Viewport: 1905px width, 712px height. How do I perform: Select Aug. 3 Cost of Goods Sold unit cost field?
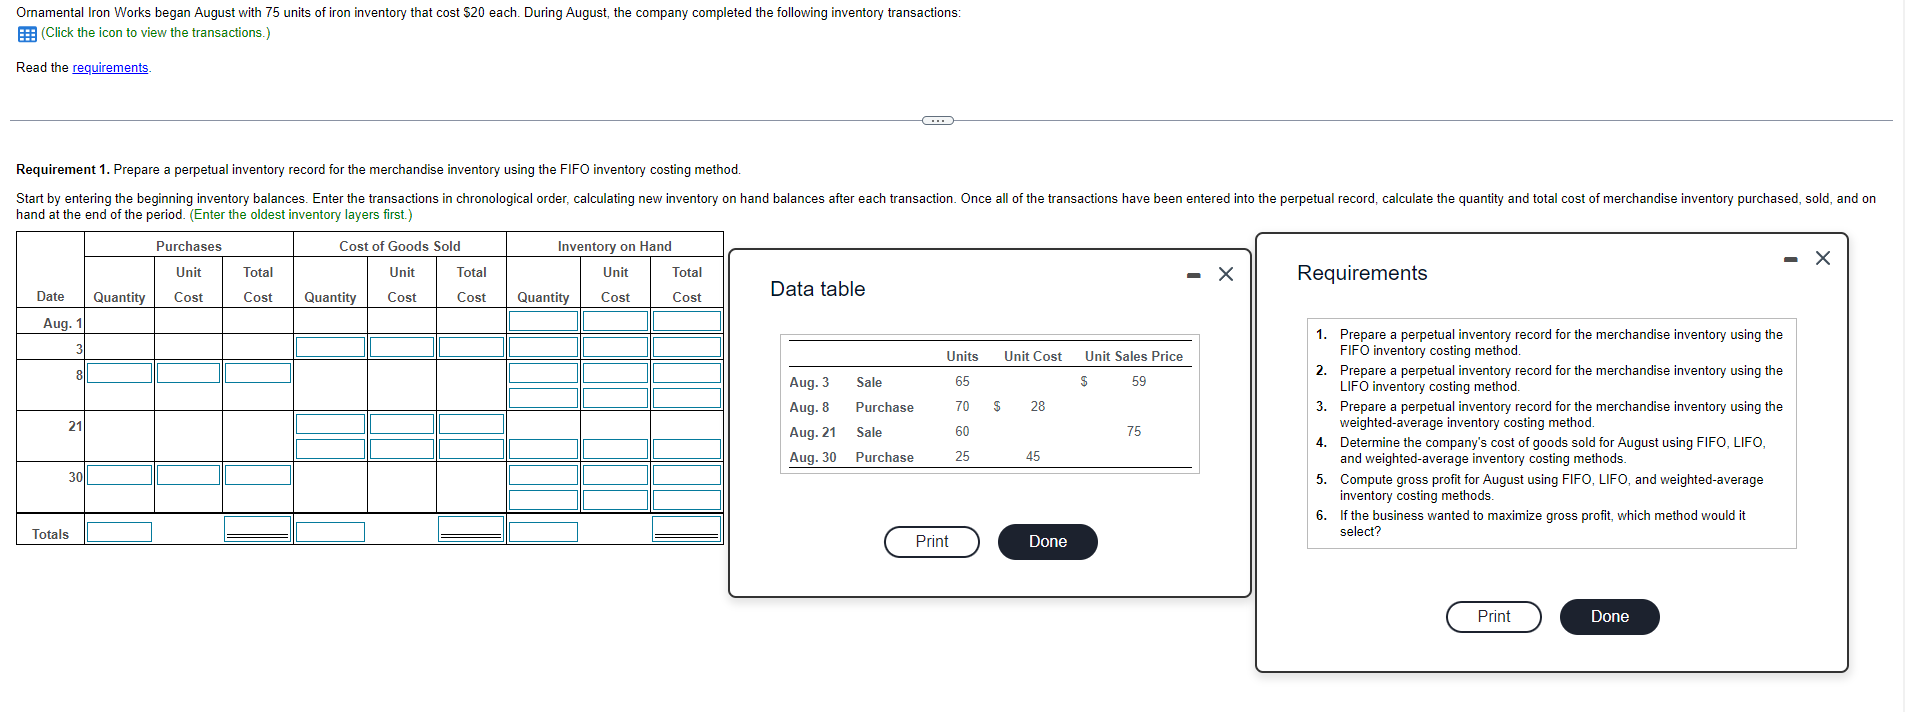click(x=402, y=347)
